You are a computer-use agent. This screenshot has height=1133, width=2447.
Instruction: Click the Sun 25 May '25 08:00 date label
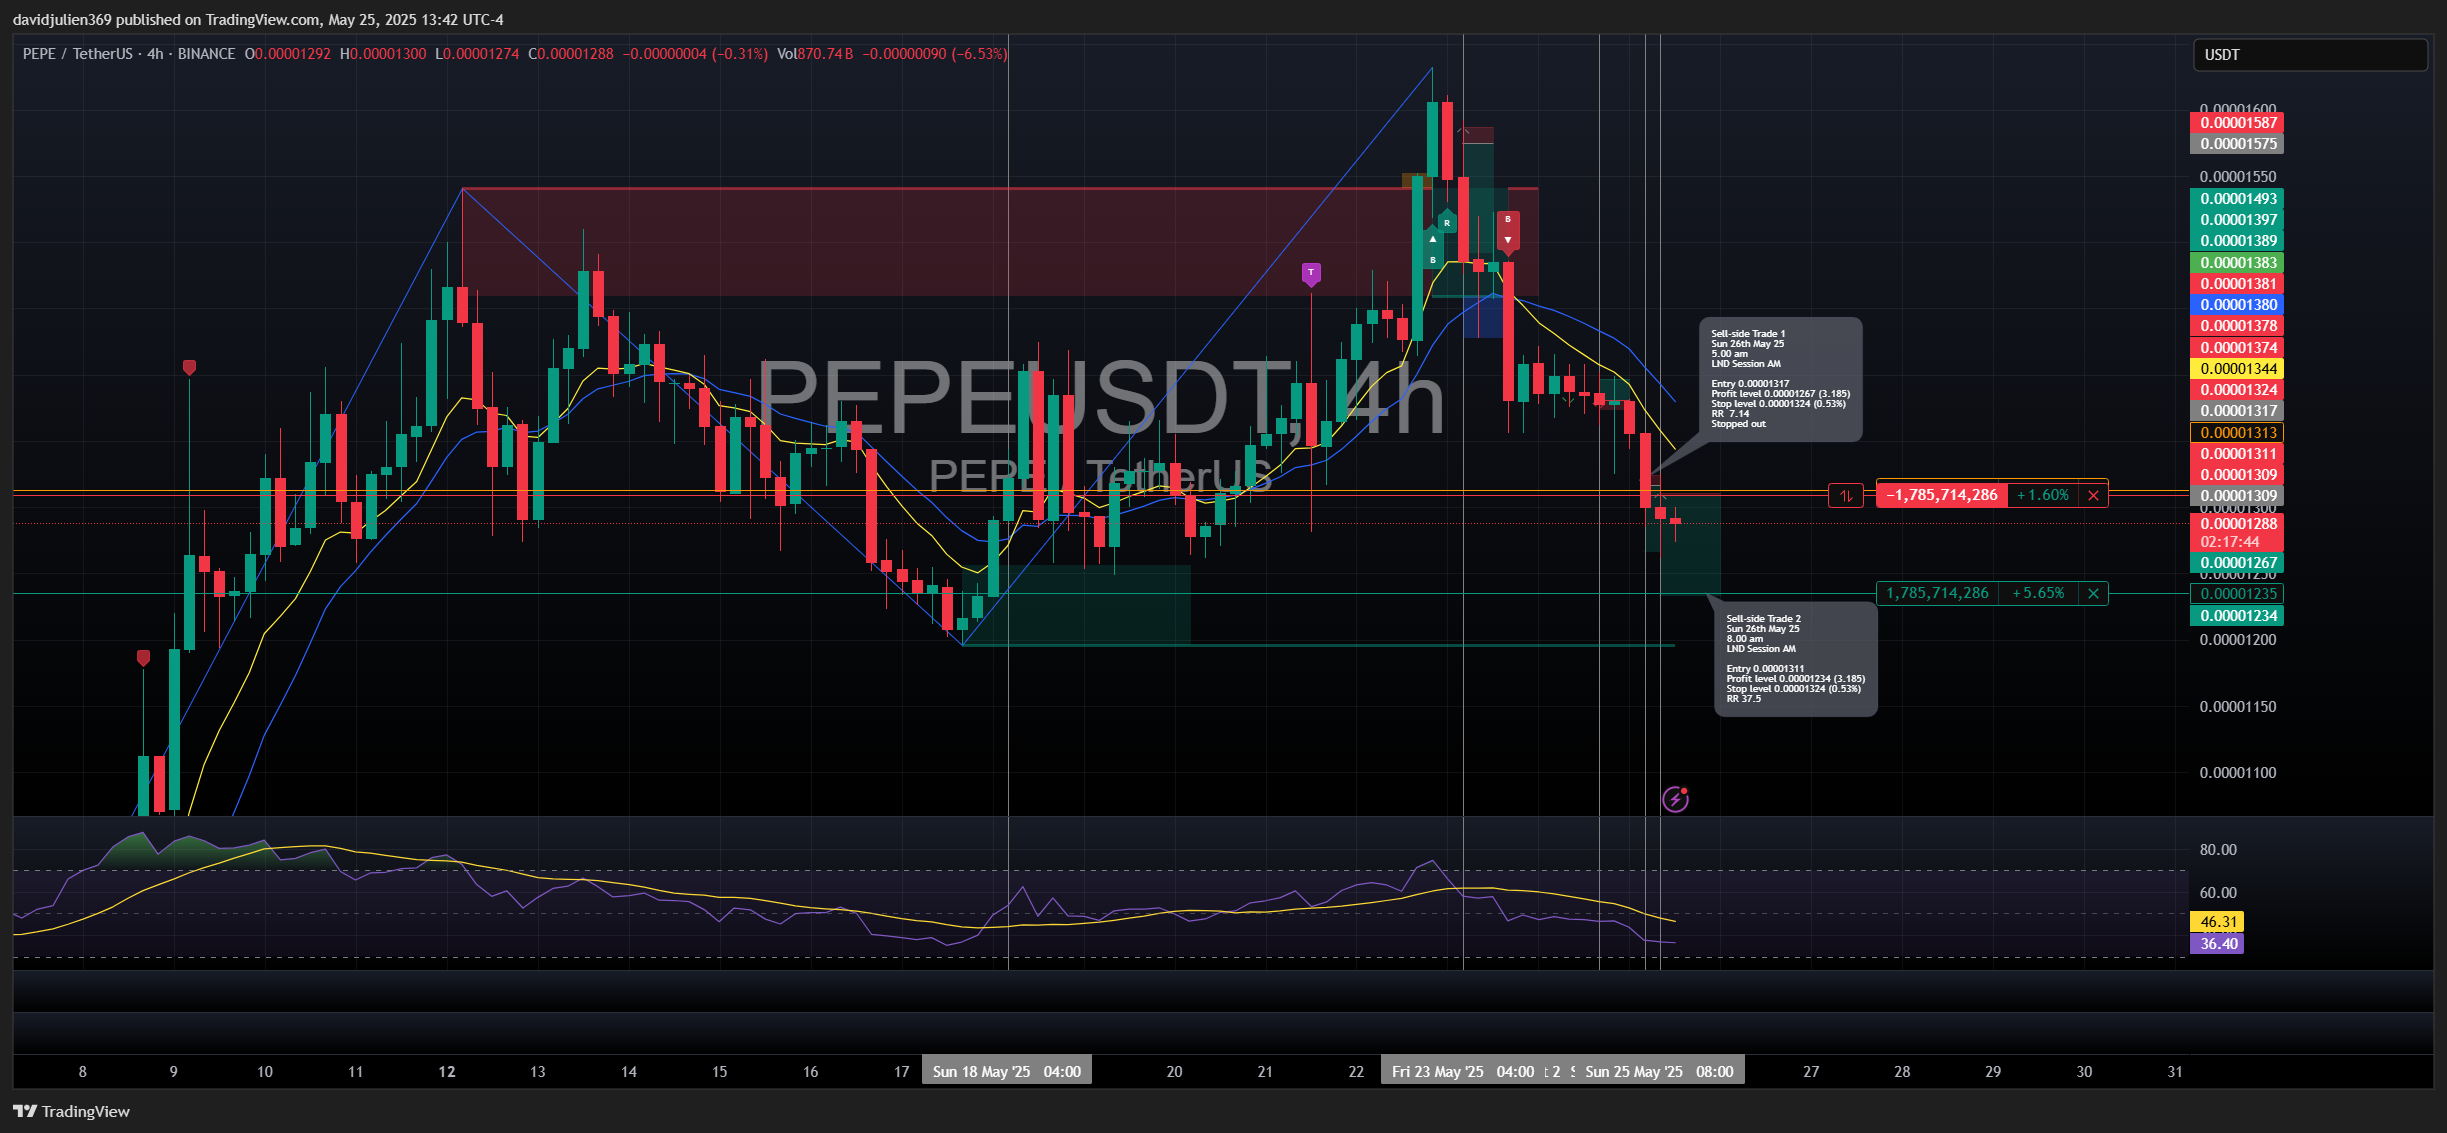tap(1659, 1071)
